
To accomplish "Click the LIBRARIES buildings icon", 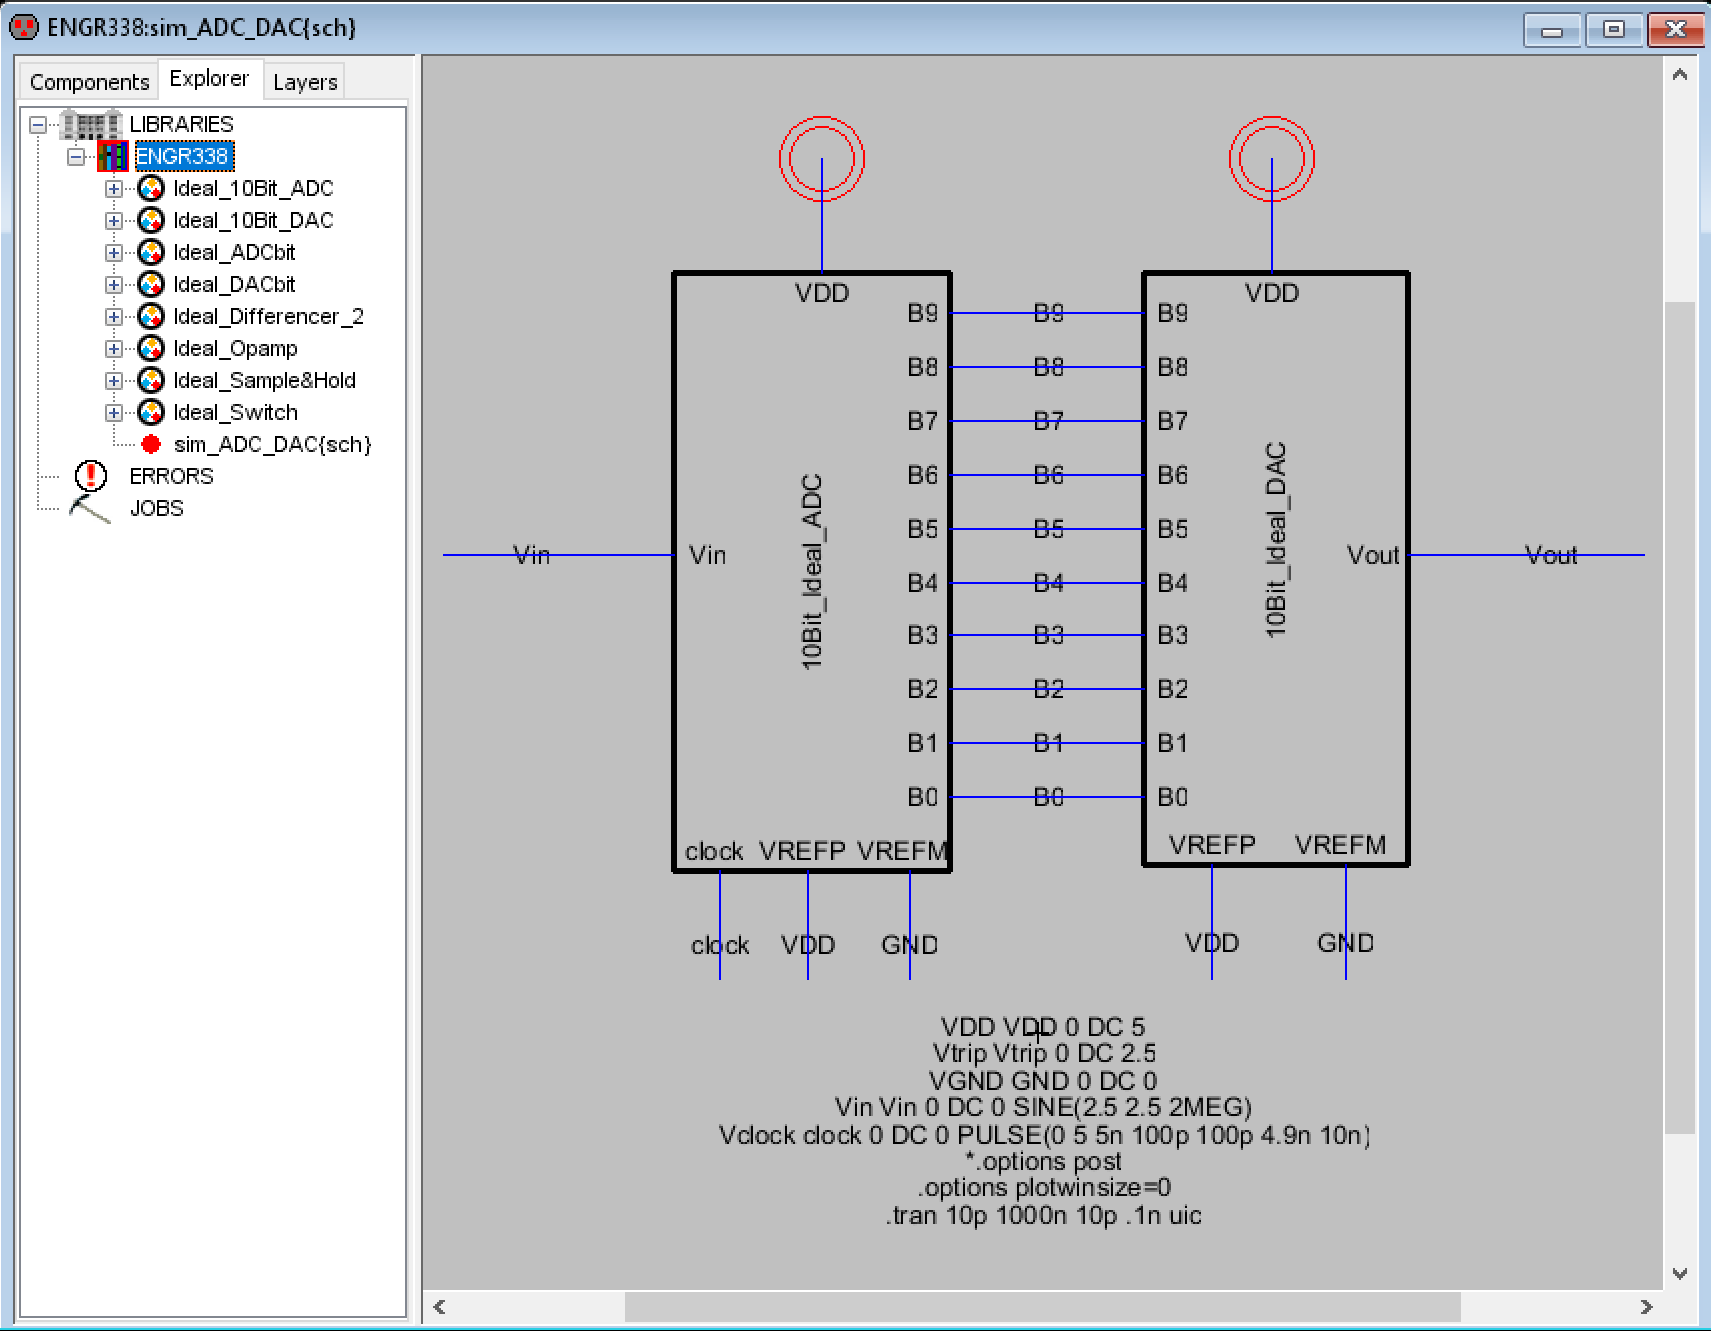I will (91, 124).
